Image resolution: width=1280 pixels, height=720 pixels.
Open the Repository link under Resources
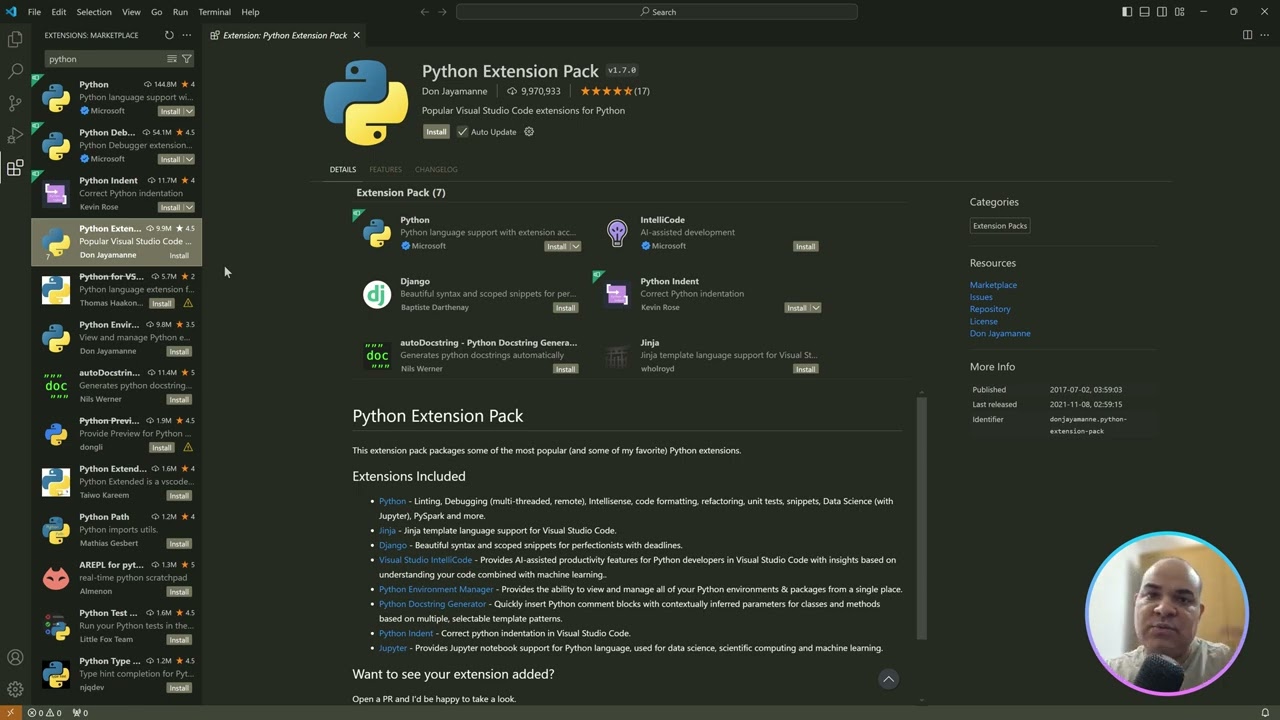tap(989, 309)
